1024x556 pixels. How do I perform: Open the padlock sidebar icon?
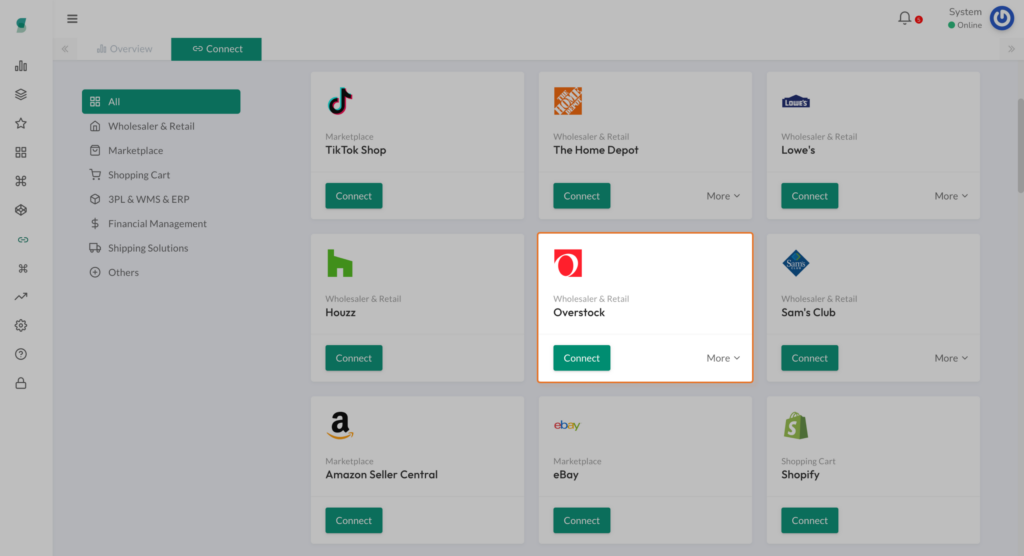(x=21, y=383)
